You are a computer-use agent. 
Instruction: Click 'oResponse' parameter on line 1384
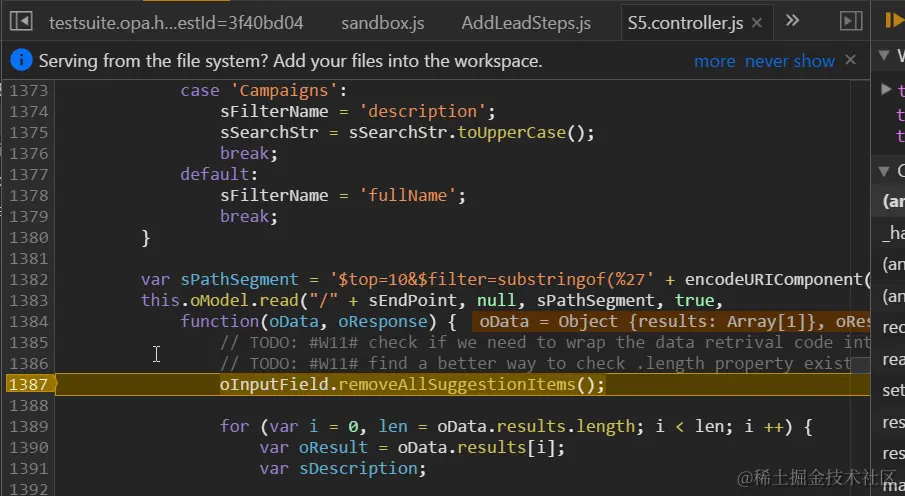(x=383, y=322)
